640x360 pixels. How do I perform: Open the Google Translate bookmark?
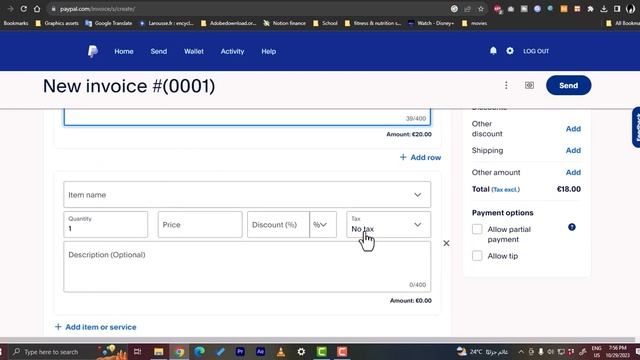109,23
